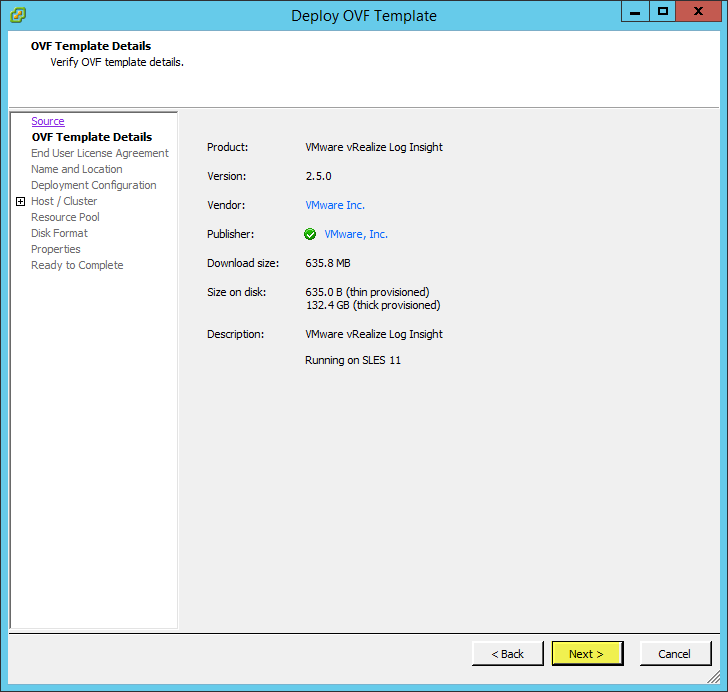Go back to the Source step
Screen dimensions: 728x692
[x=48, y=121]
